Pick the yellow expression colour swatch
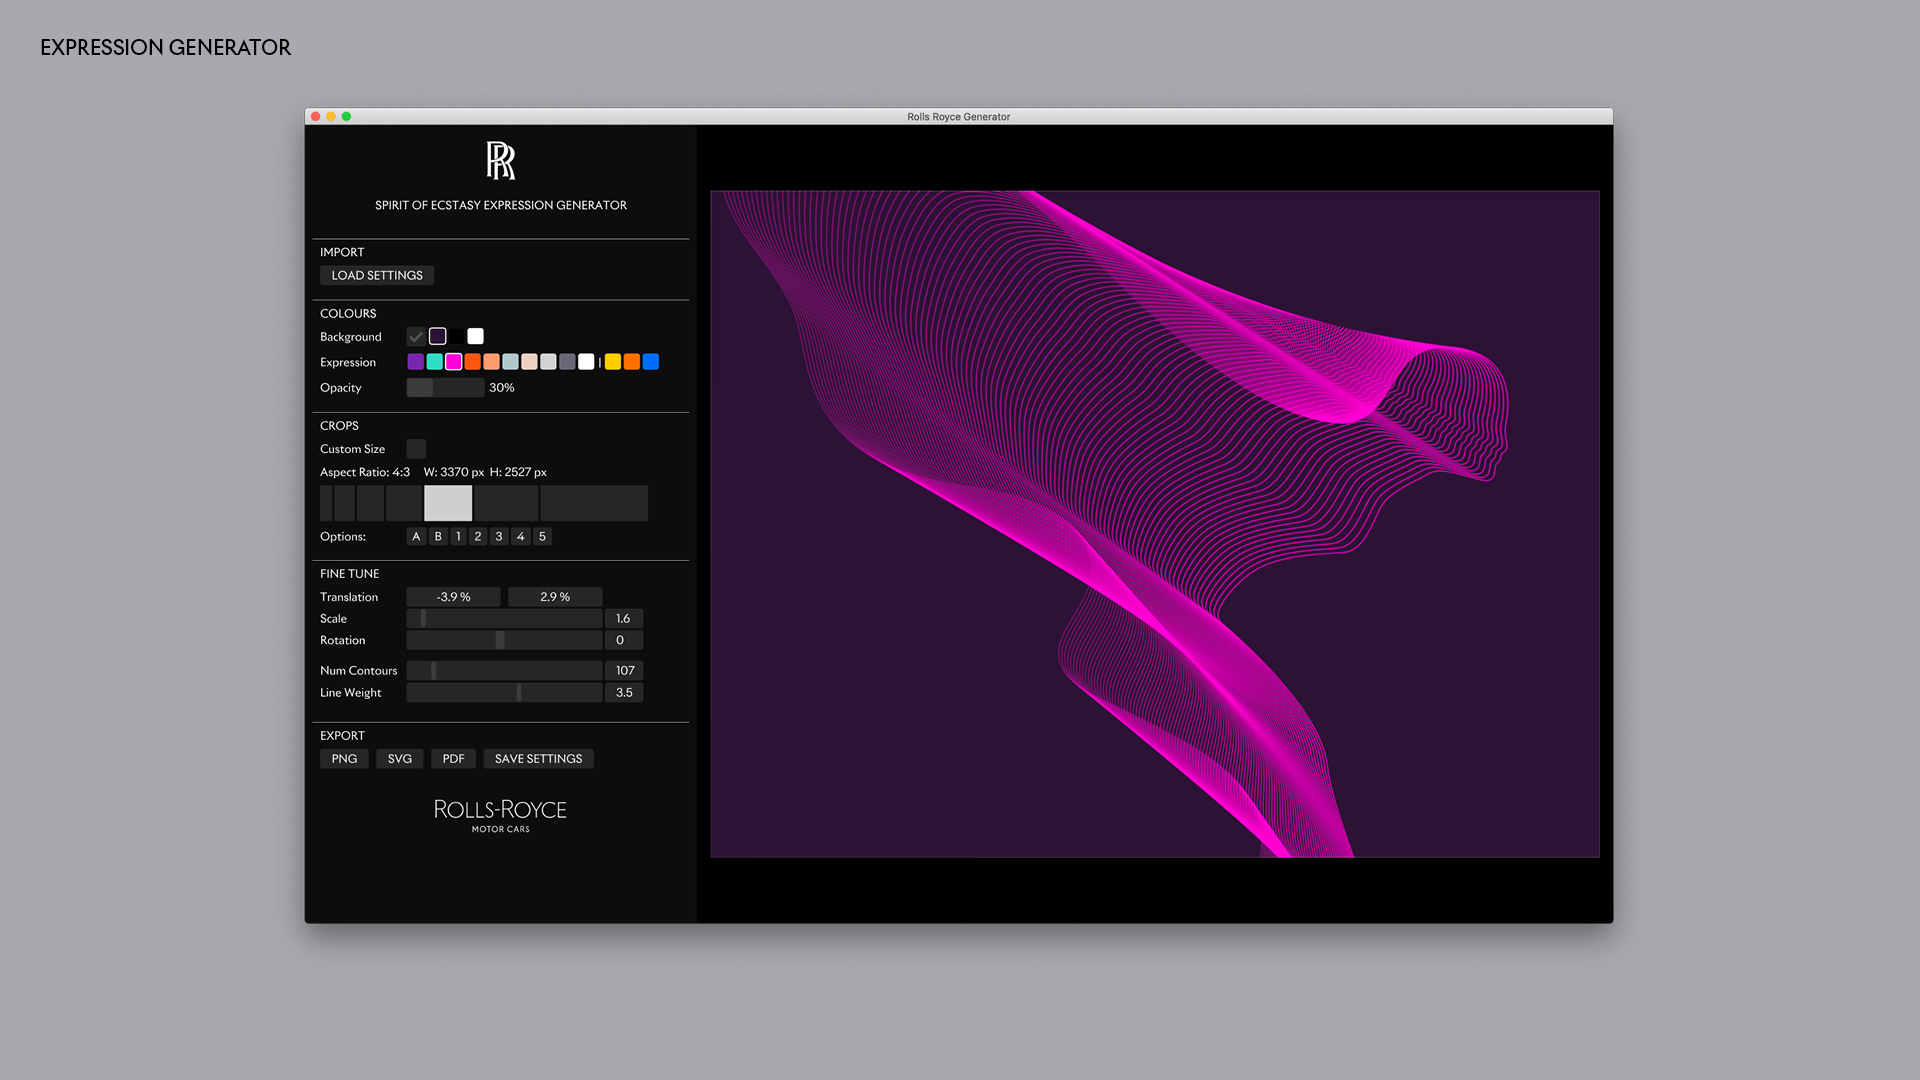The width and height of the screenshot is (1920, 1080). pos(613,362)
